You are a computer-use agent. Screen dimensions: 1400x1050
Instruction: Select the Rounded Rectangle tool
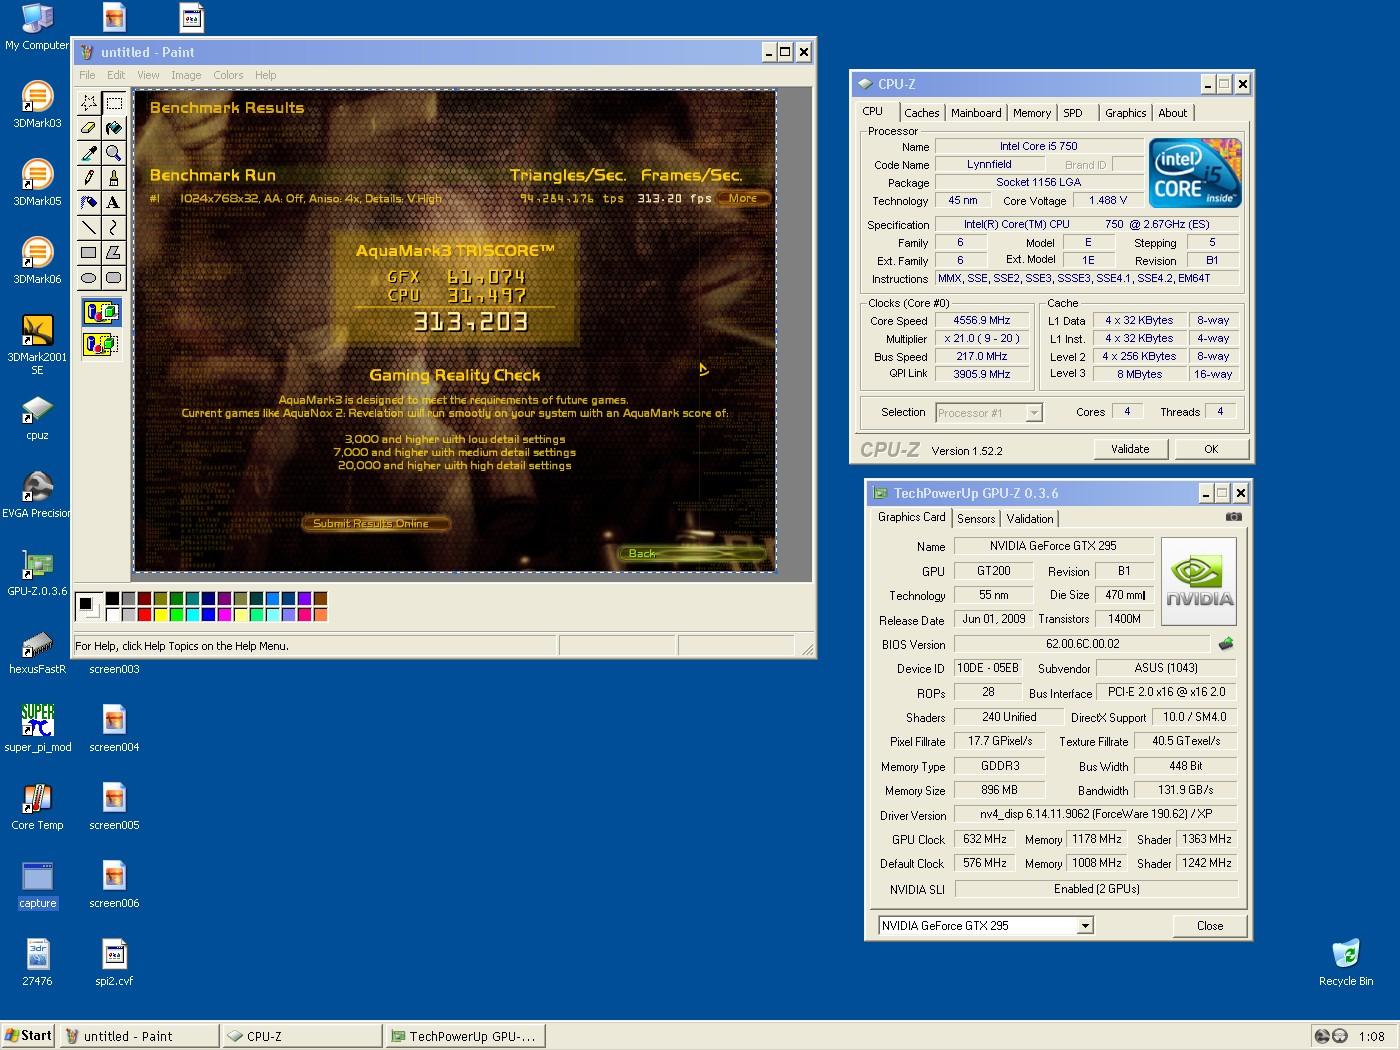pyautogui.click(x=114, y=278)
